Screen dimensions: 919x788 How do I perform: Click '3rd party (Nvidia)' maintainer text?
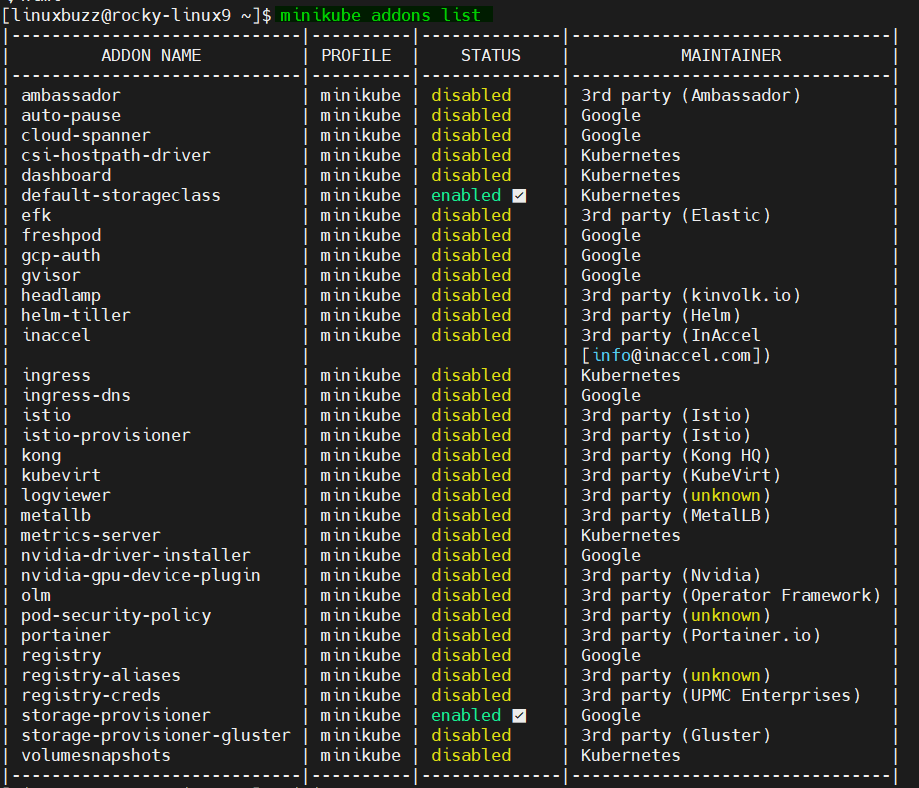pos(671,575)
